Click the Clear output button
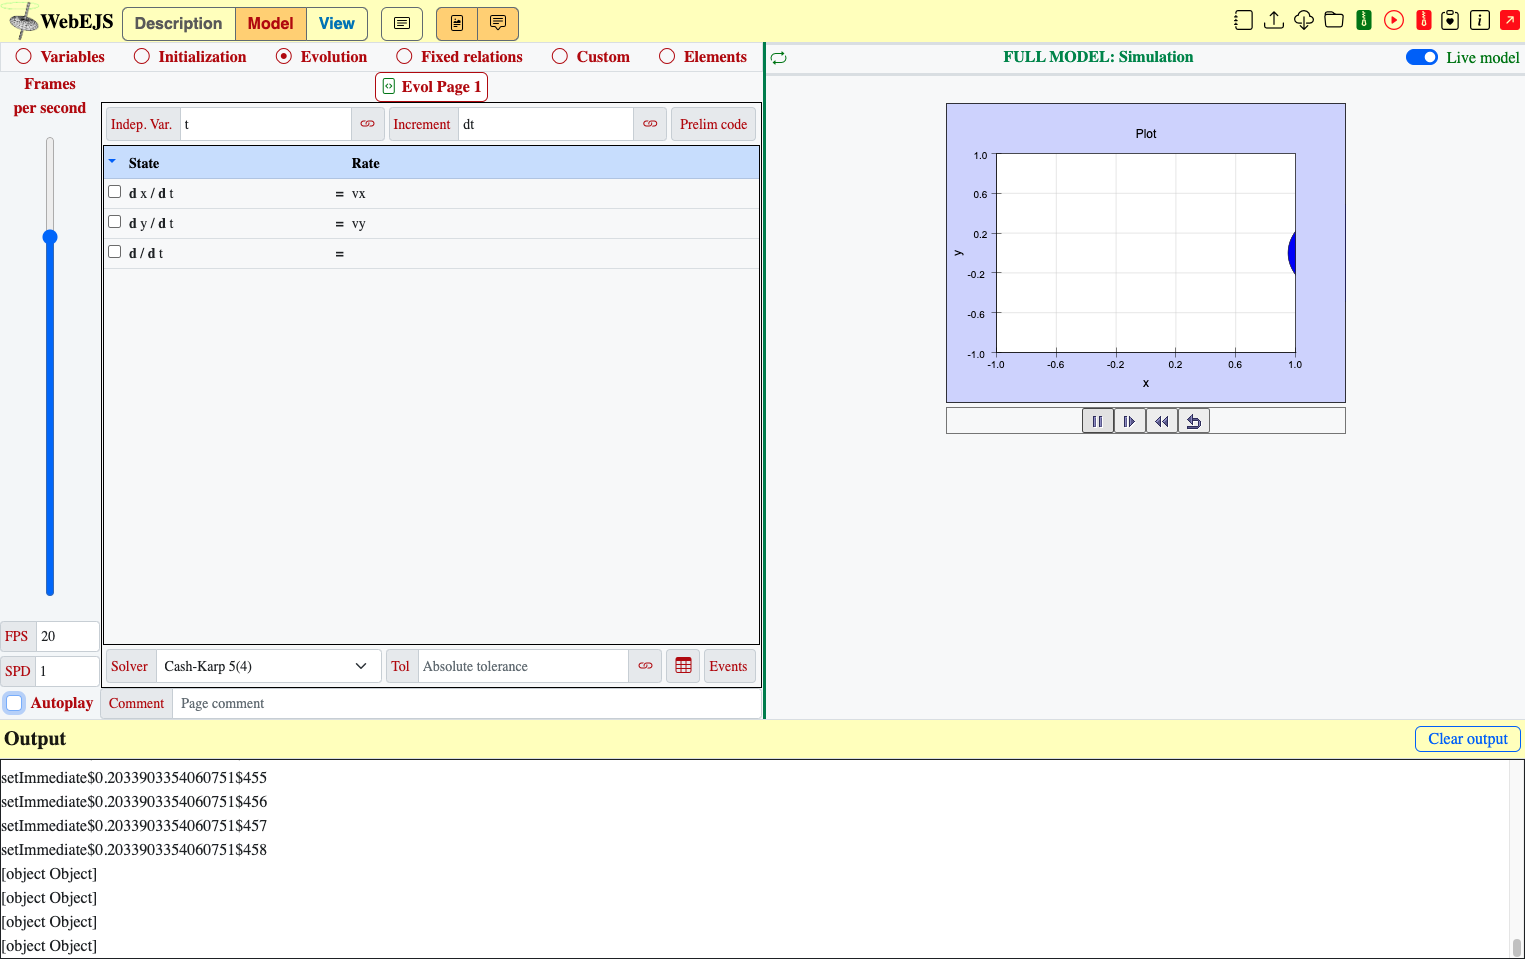This screenshot has height=959, width=1525. click(x=1468, y=739)
